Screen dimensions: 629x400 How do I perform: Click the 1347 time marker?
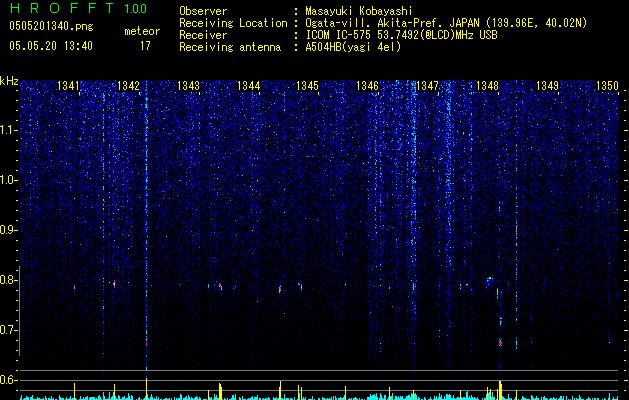tap(428, 86)
